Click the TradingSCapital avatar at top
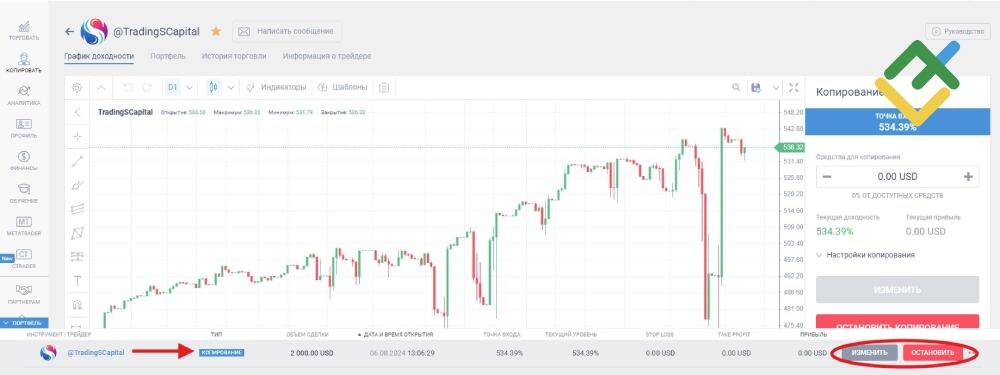This screenshot has height=375, width=1000. tap(94, 31)
